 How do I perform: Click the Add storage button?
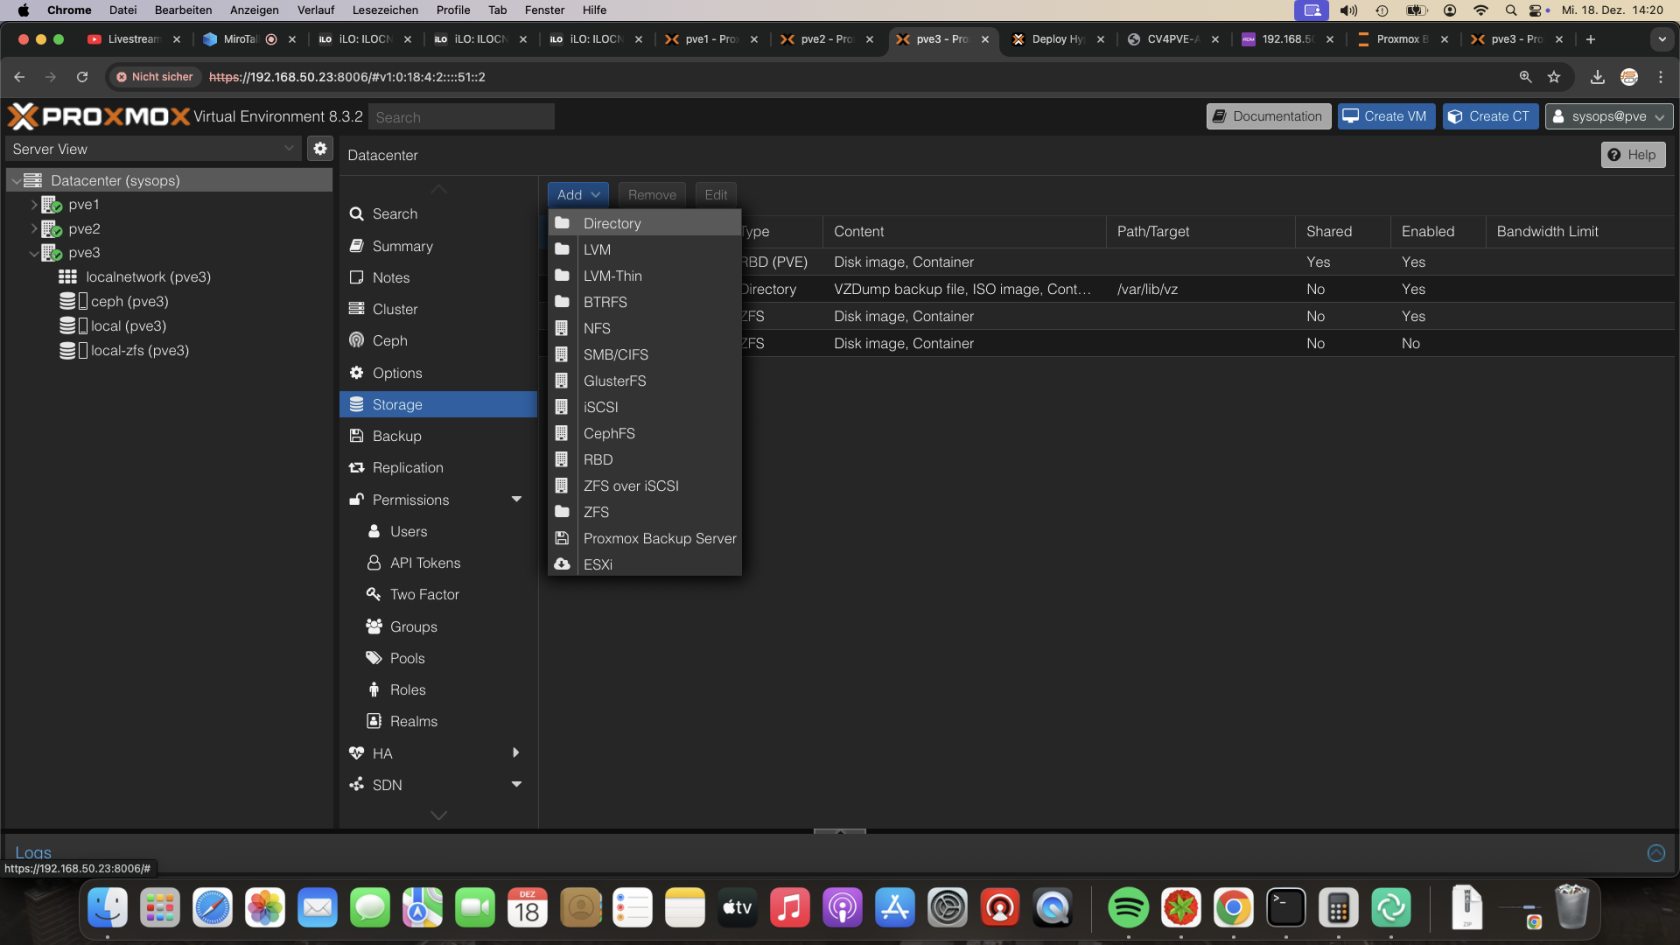pos(578,195)
